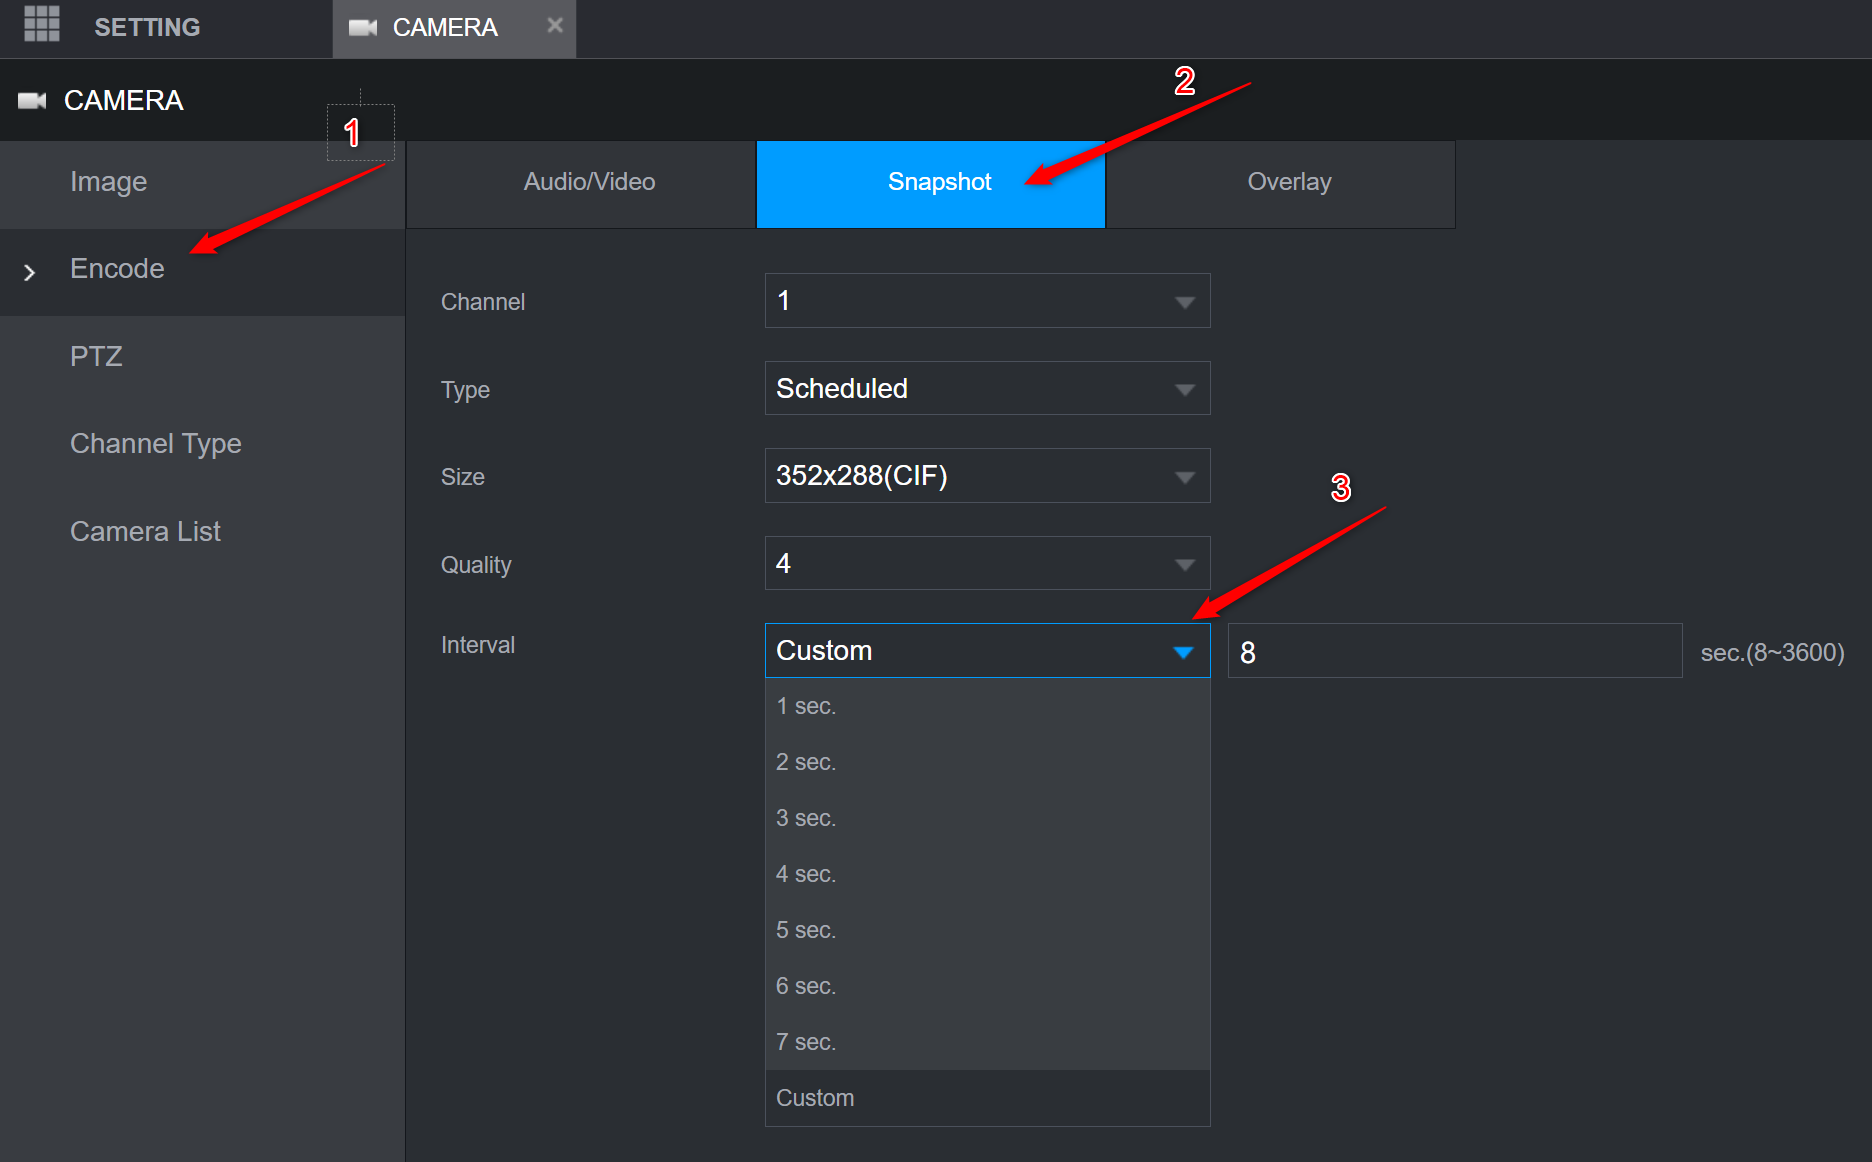Select Channel Type in the sidebar
Image resolution: width=1872 pixels, height=1162 pixels.
155,443
